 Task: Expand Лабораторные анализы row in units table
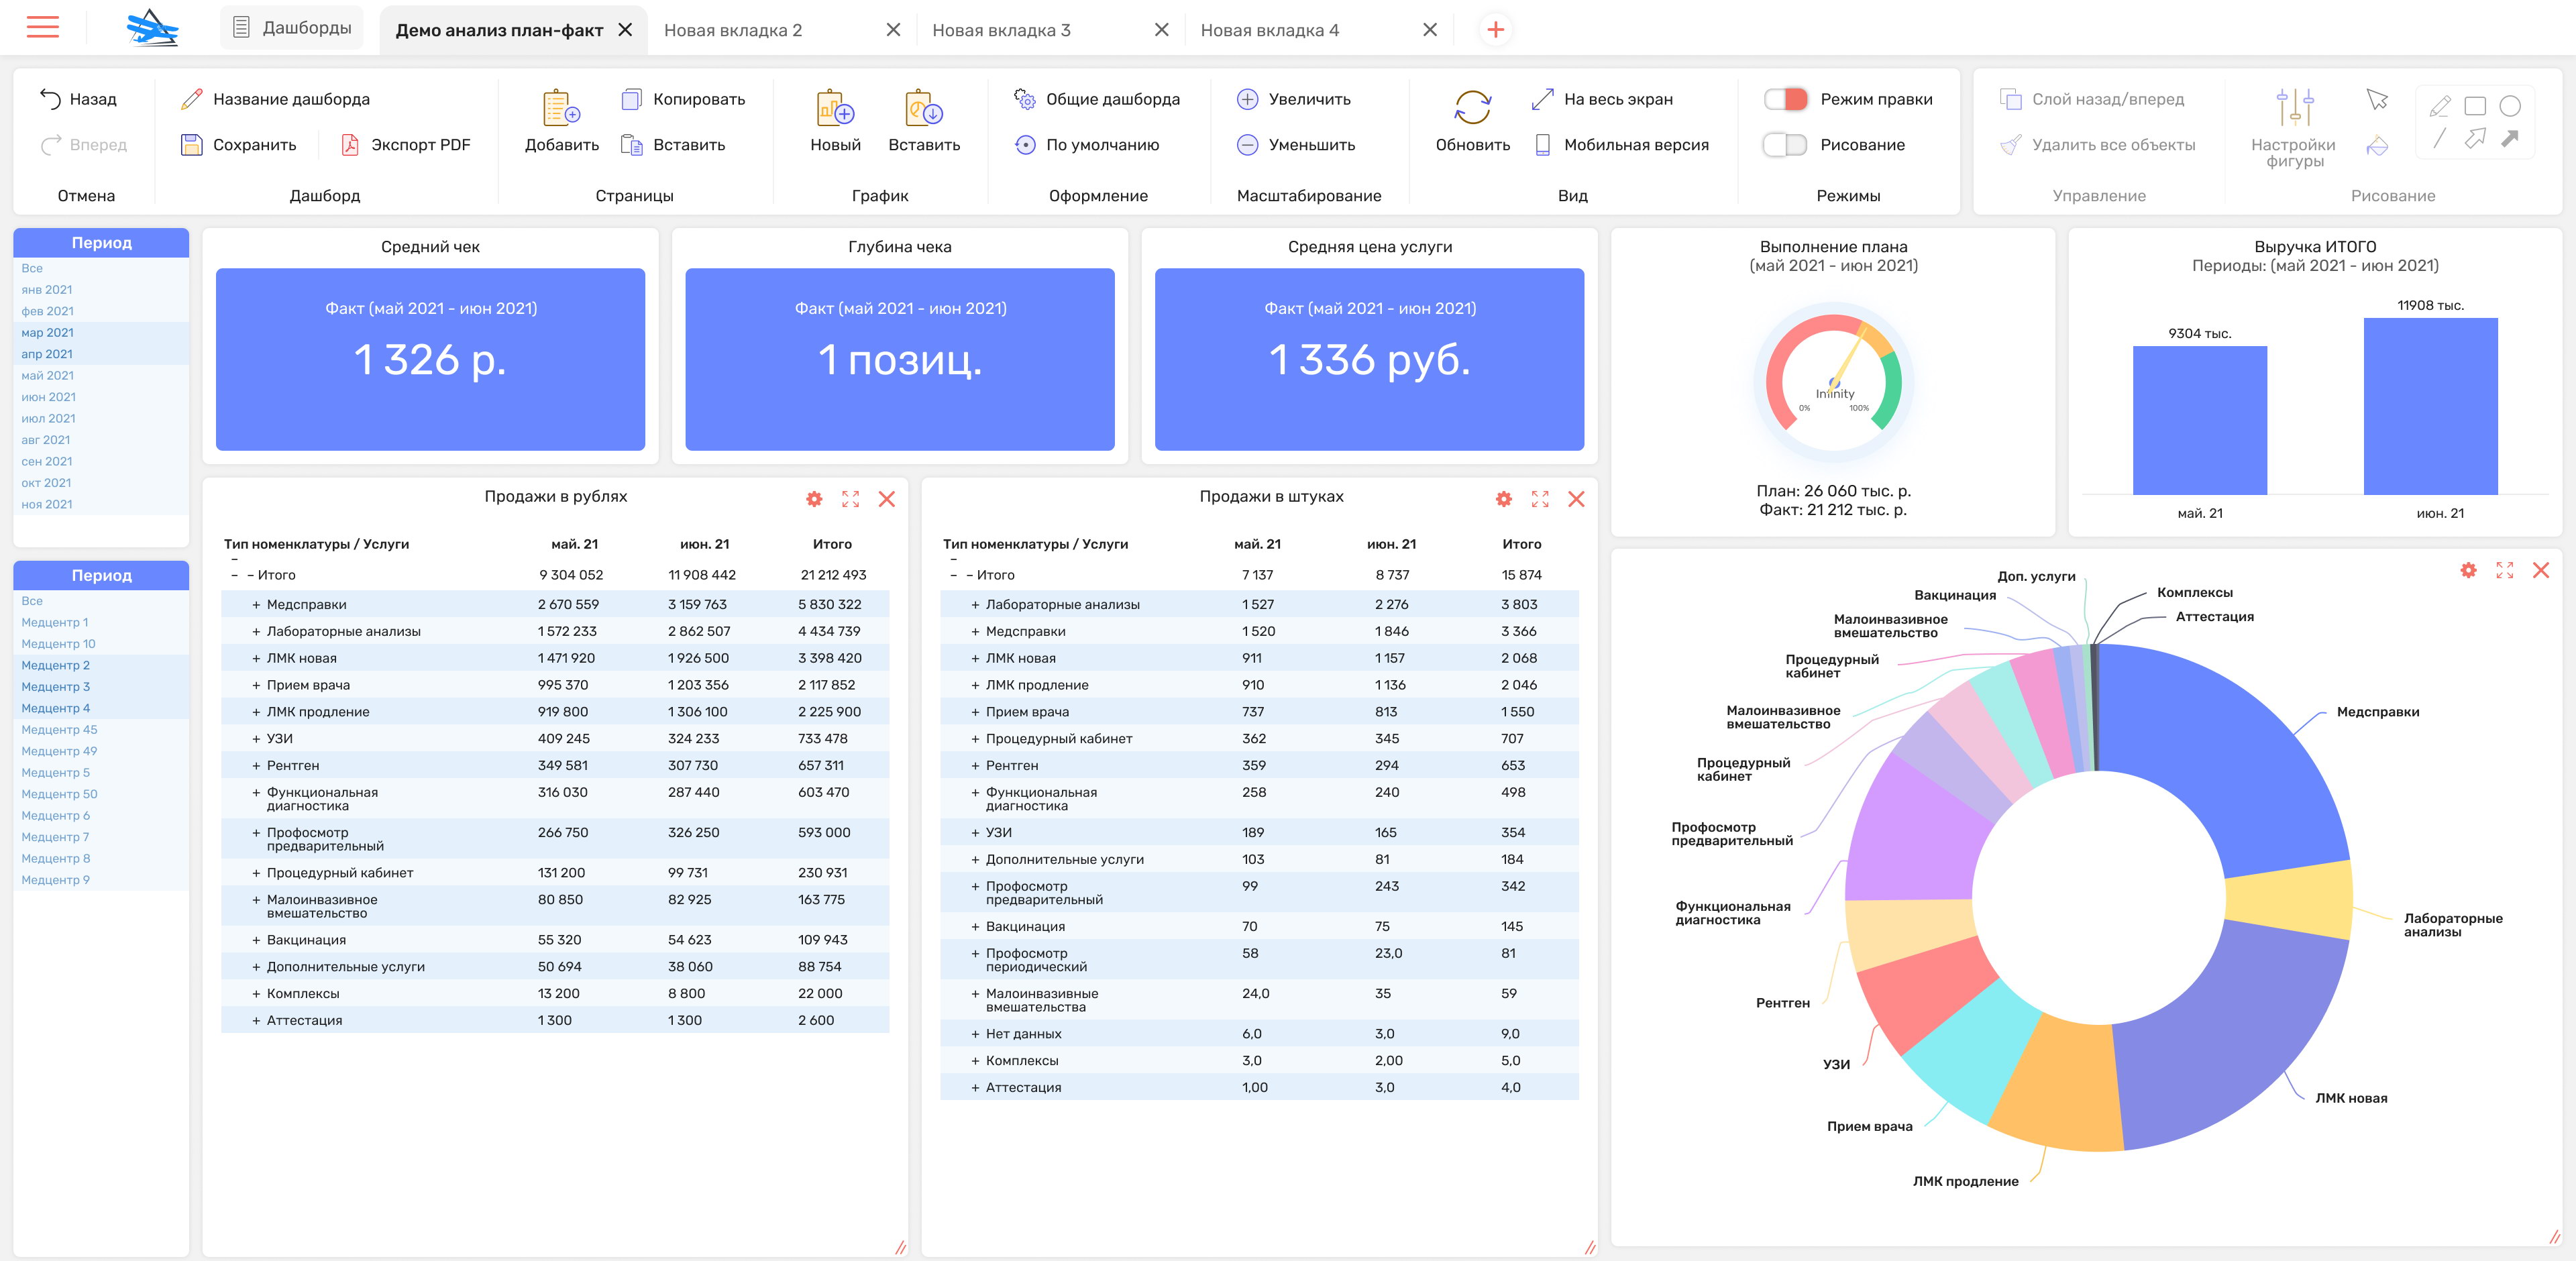coord(975,605)
